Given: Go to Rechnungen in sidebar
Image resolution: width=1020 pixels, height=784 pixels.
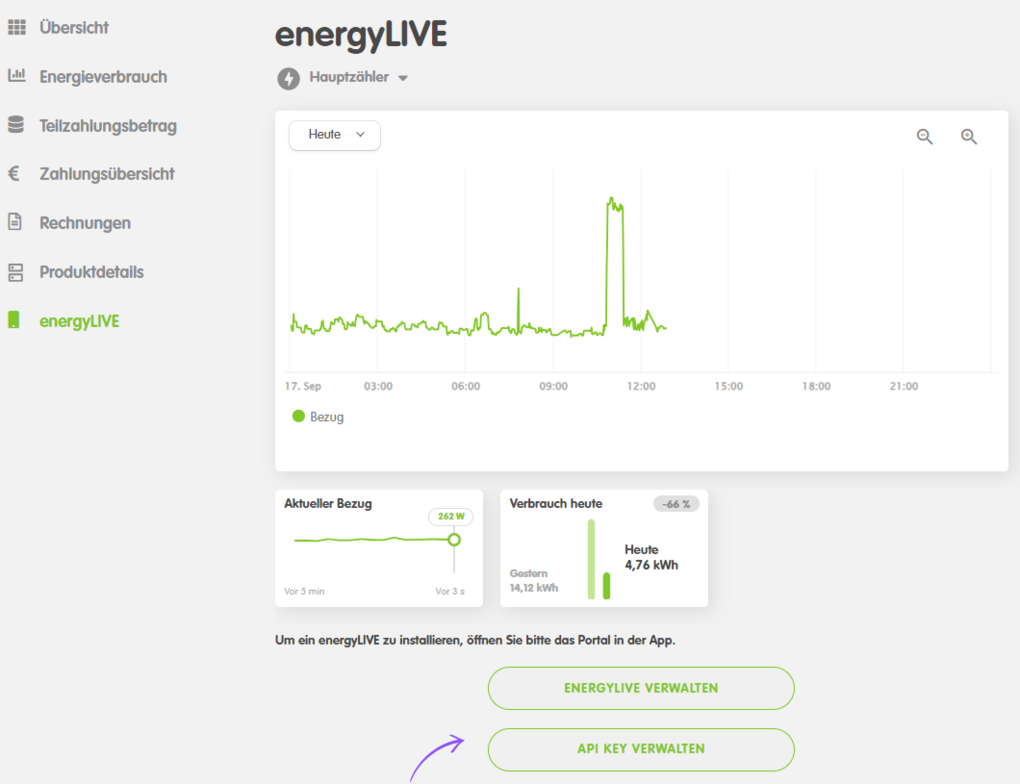Looking at the screenshot, I should coord(85,223).
